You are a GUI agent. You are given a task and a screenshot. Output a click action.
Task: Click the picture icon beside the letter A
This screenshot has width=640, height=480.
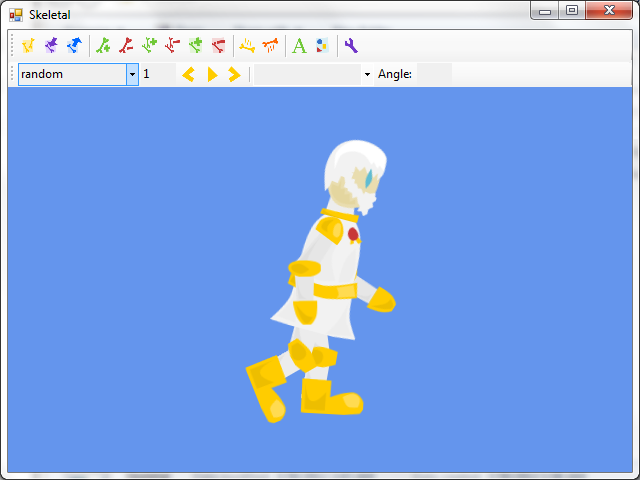pyautogui.click(x=321, y=45)
